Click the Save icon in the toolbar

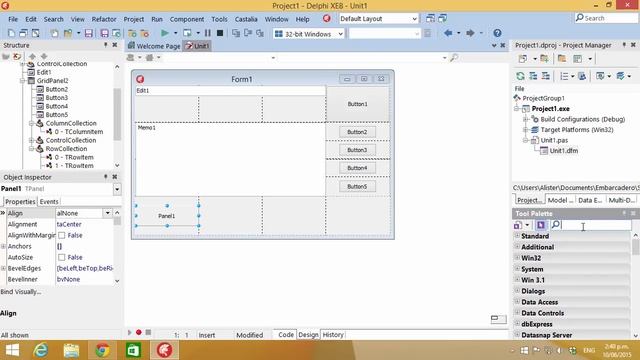88,33
